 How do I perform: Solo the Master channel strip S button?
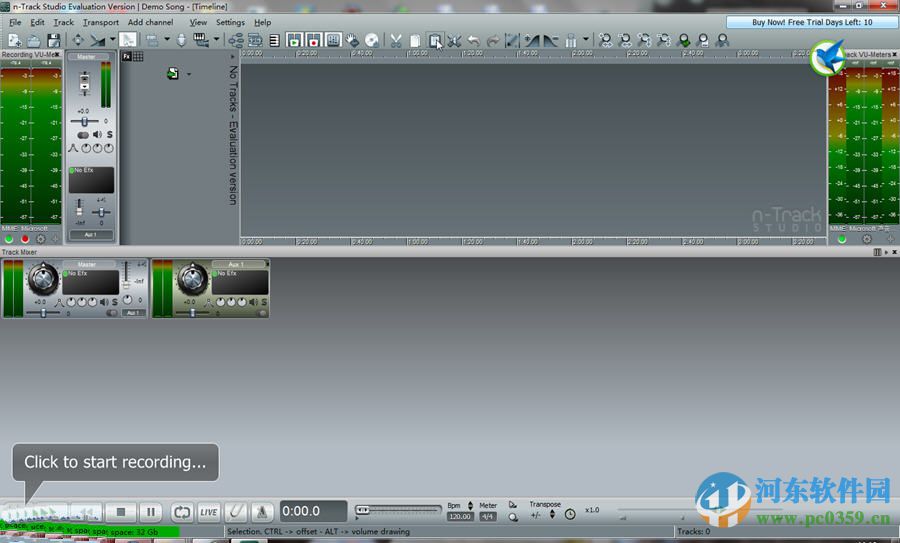(110, 134)
